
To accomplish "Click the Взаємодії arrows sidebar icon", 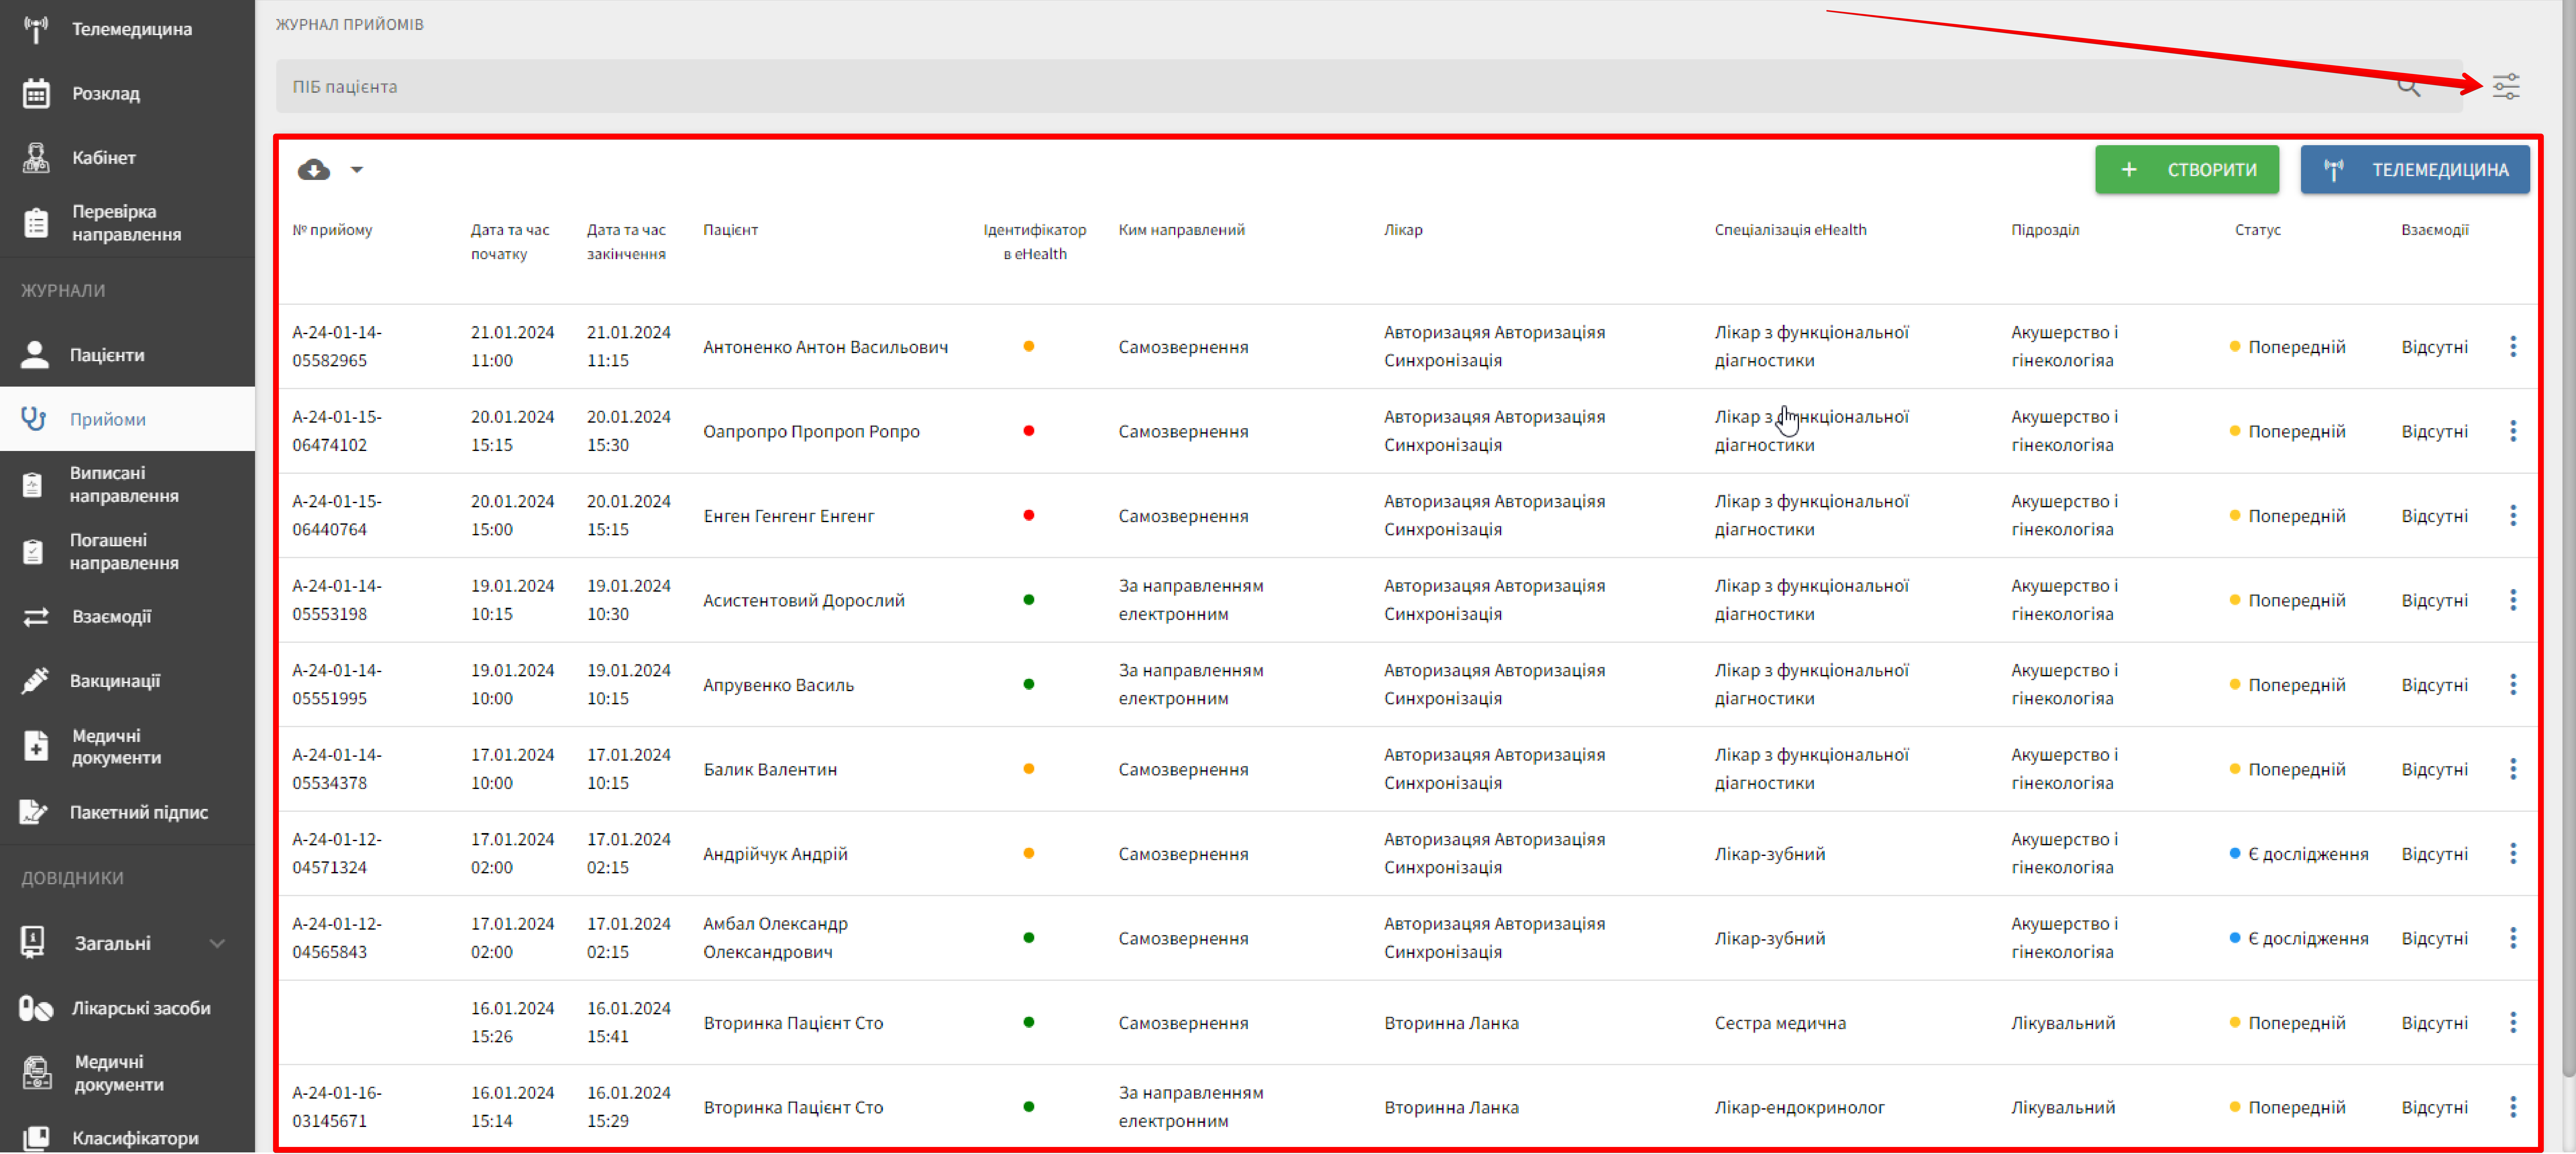I will point(36,617).
